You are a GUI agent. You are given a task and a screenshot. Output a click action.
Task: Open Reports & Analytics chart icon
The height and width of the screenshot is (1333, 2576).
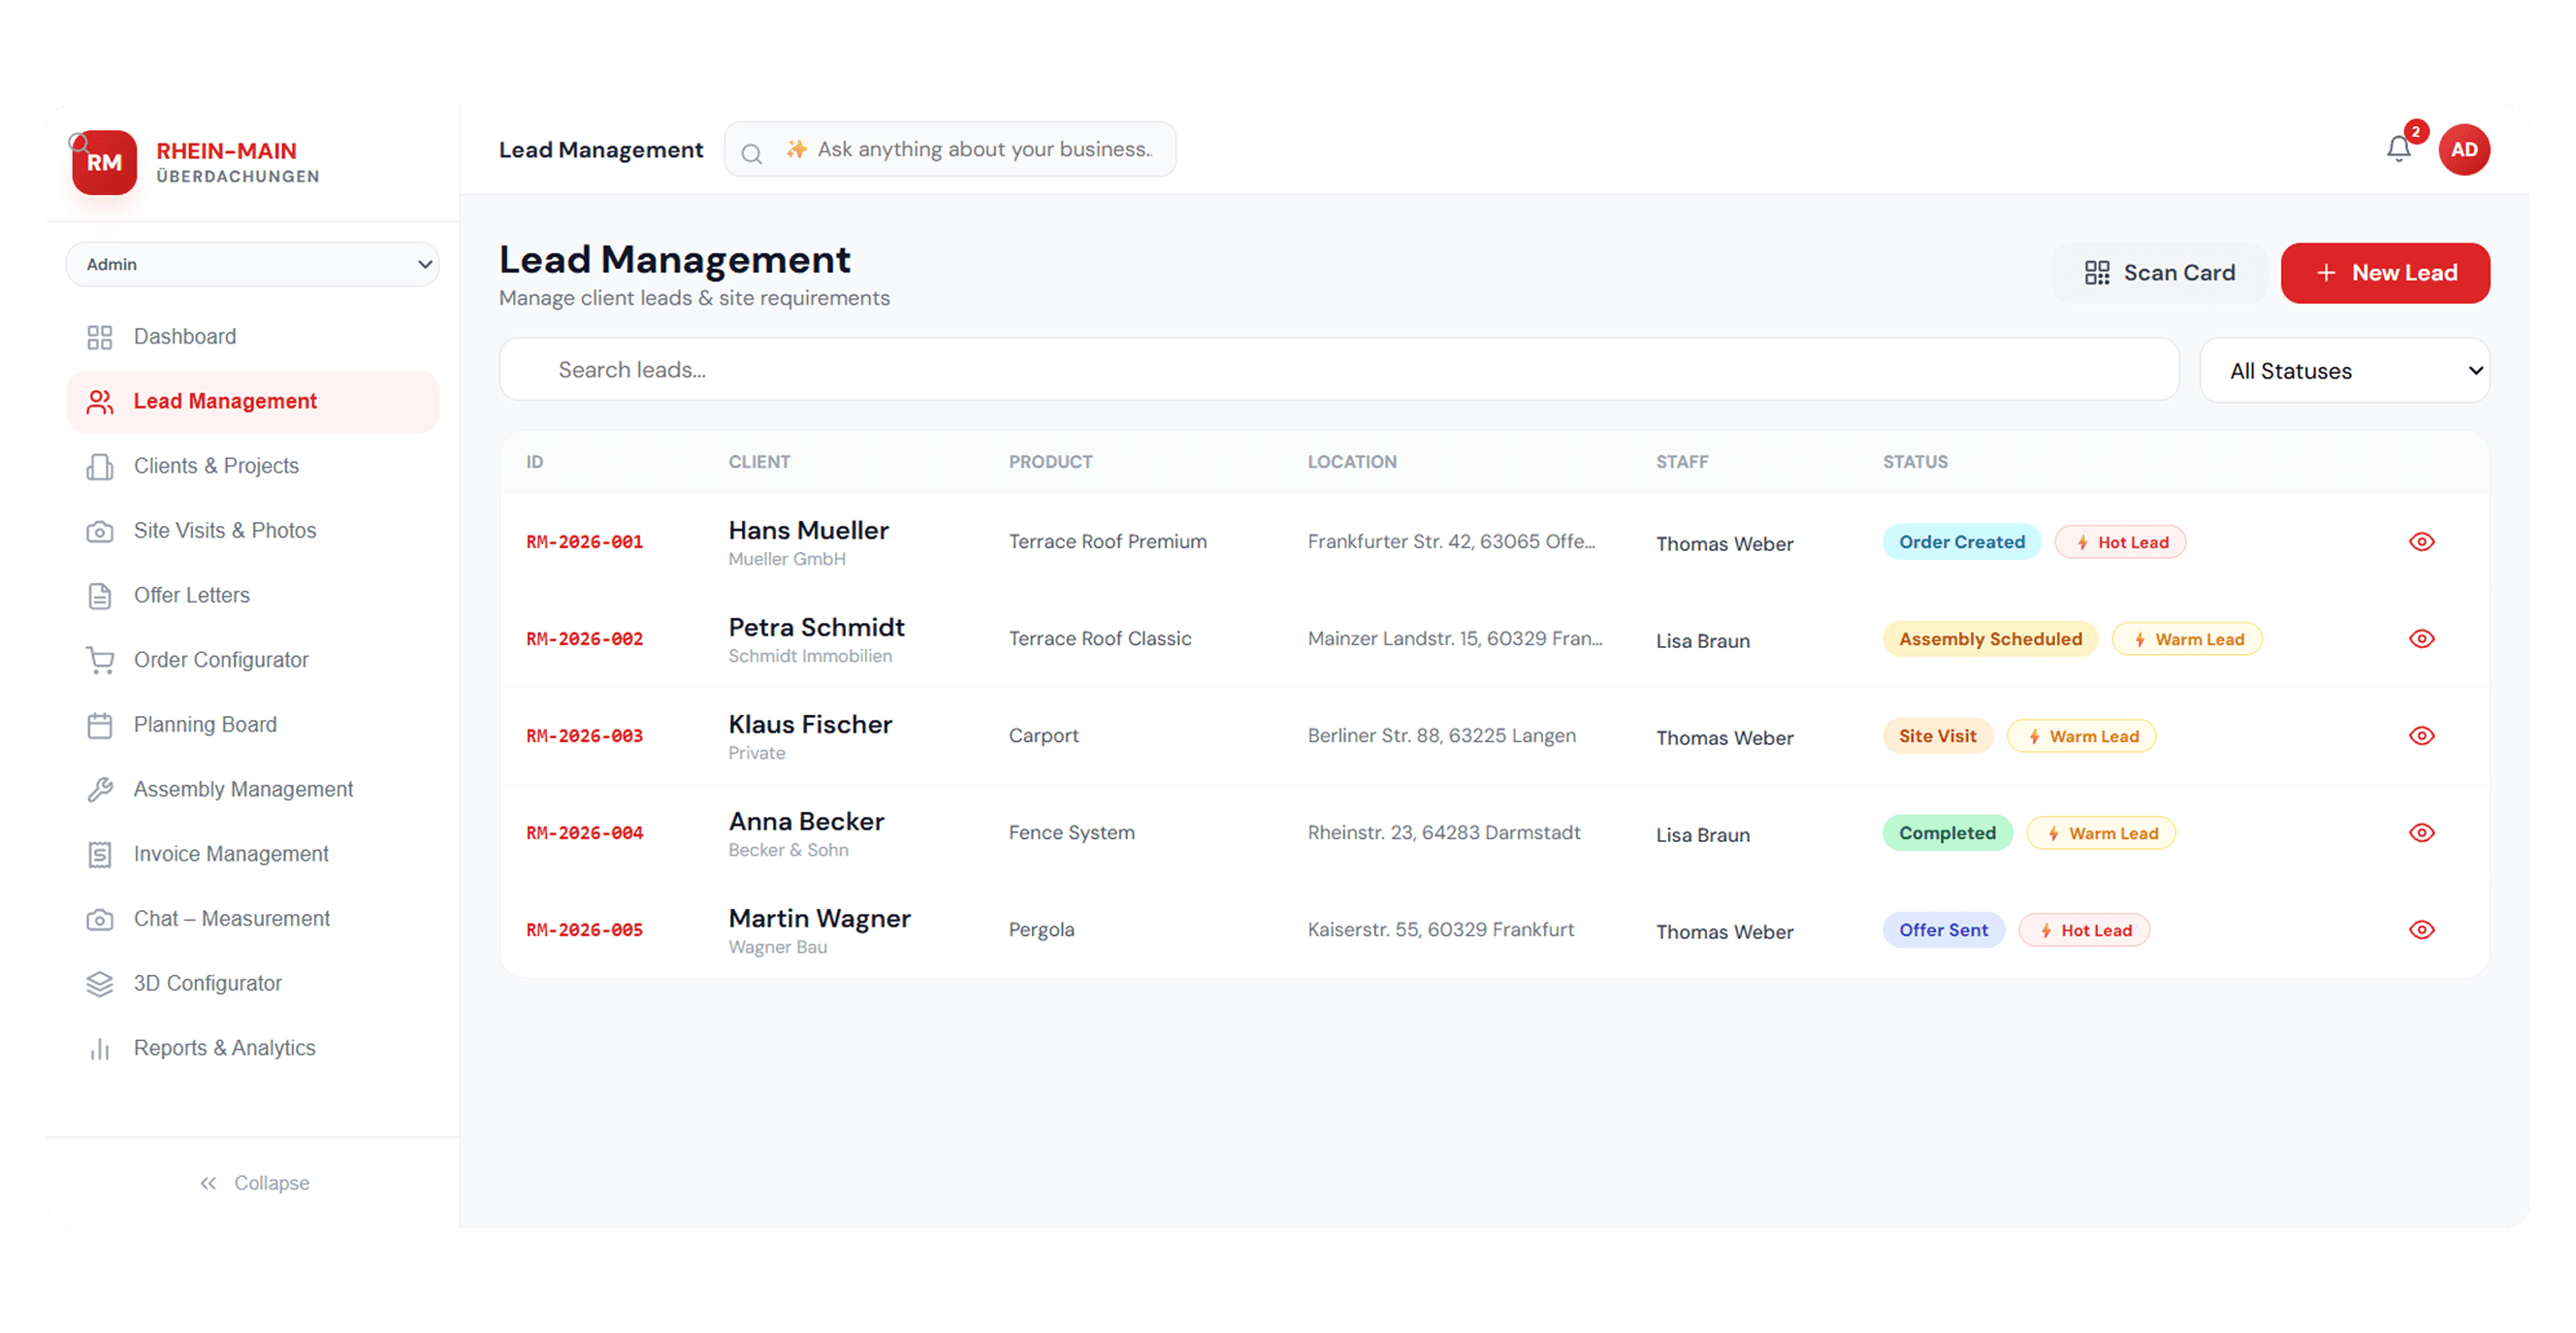(100, 1049)
